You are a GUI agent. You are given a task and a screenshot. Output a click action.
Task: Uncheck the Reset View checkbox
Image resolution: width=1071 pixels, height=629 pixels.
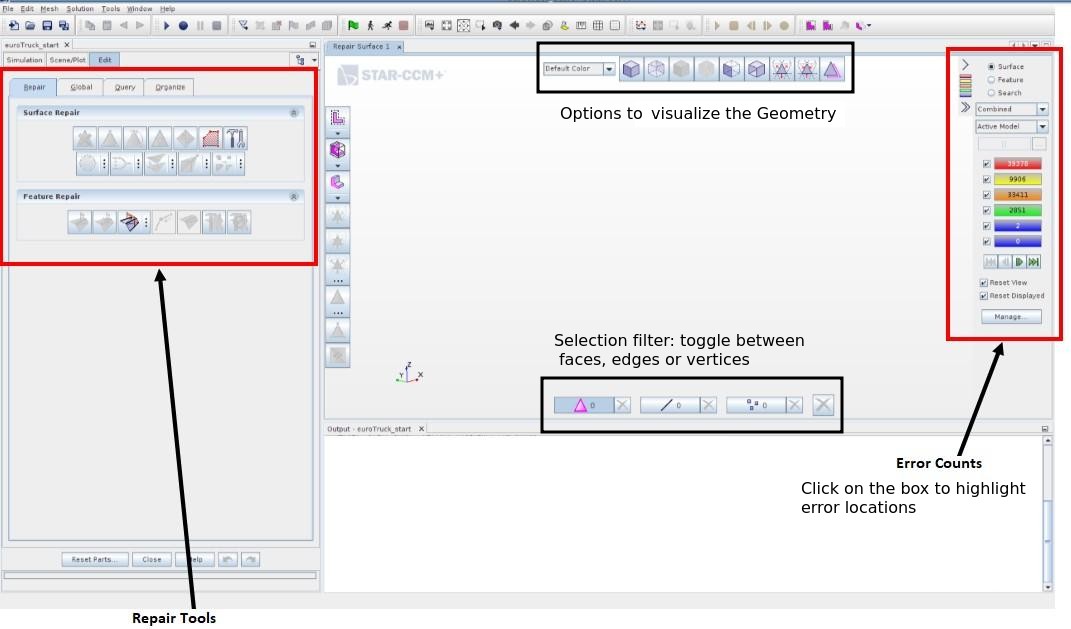click(x=984, y=283)
